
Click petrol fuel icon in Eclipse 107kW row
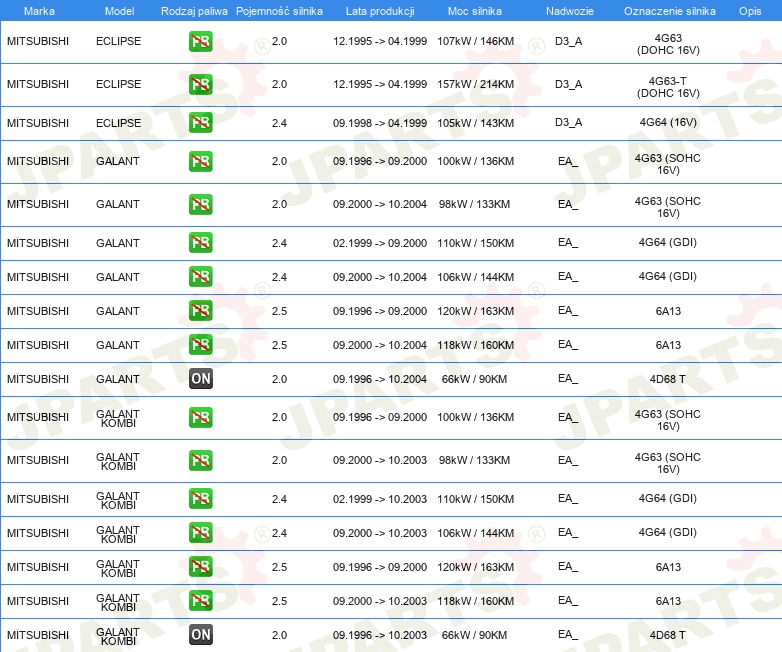click(x=200, y=41)
